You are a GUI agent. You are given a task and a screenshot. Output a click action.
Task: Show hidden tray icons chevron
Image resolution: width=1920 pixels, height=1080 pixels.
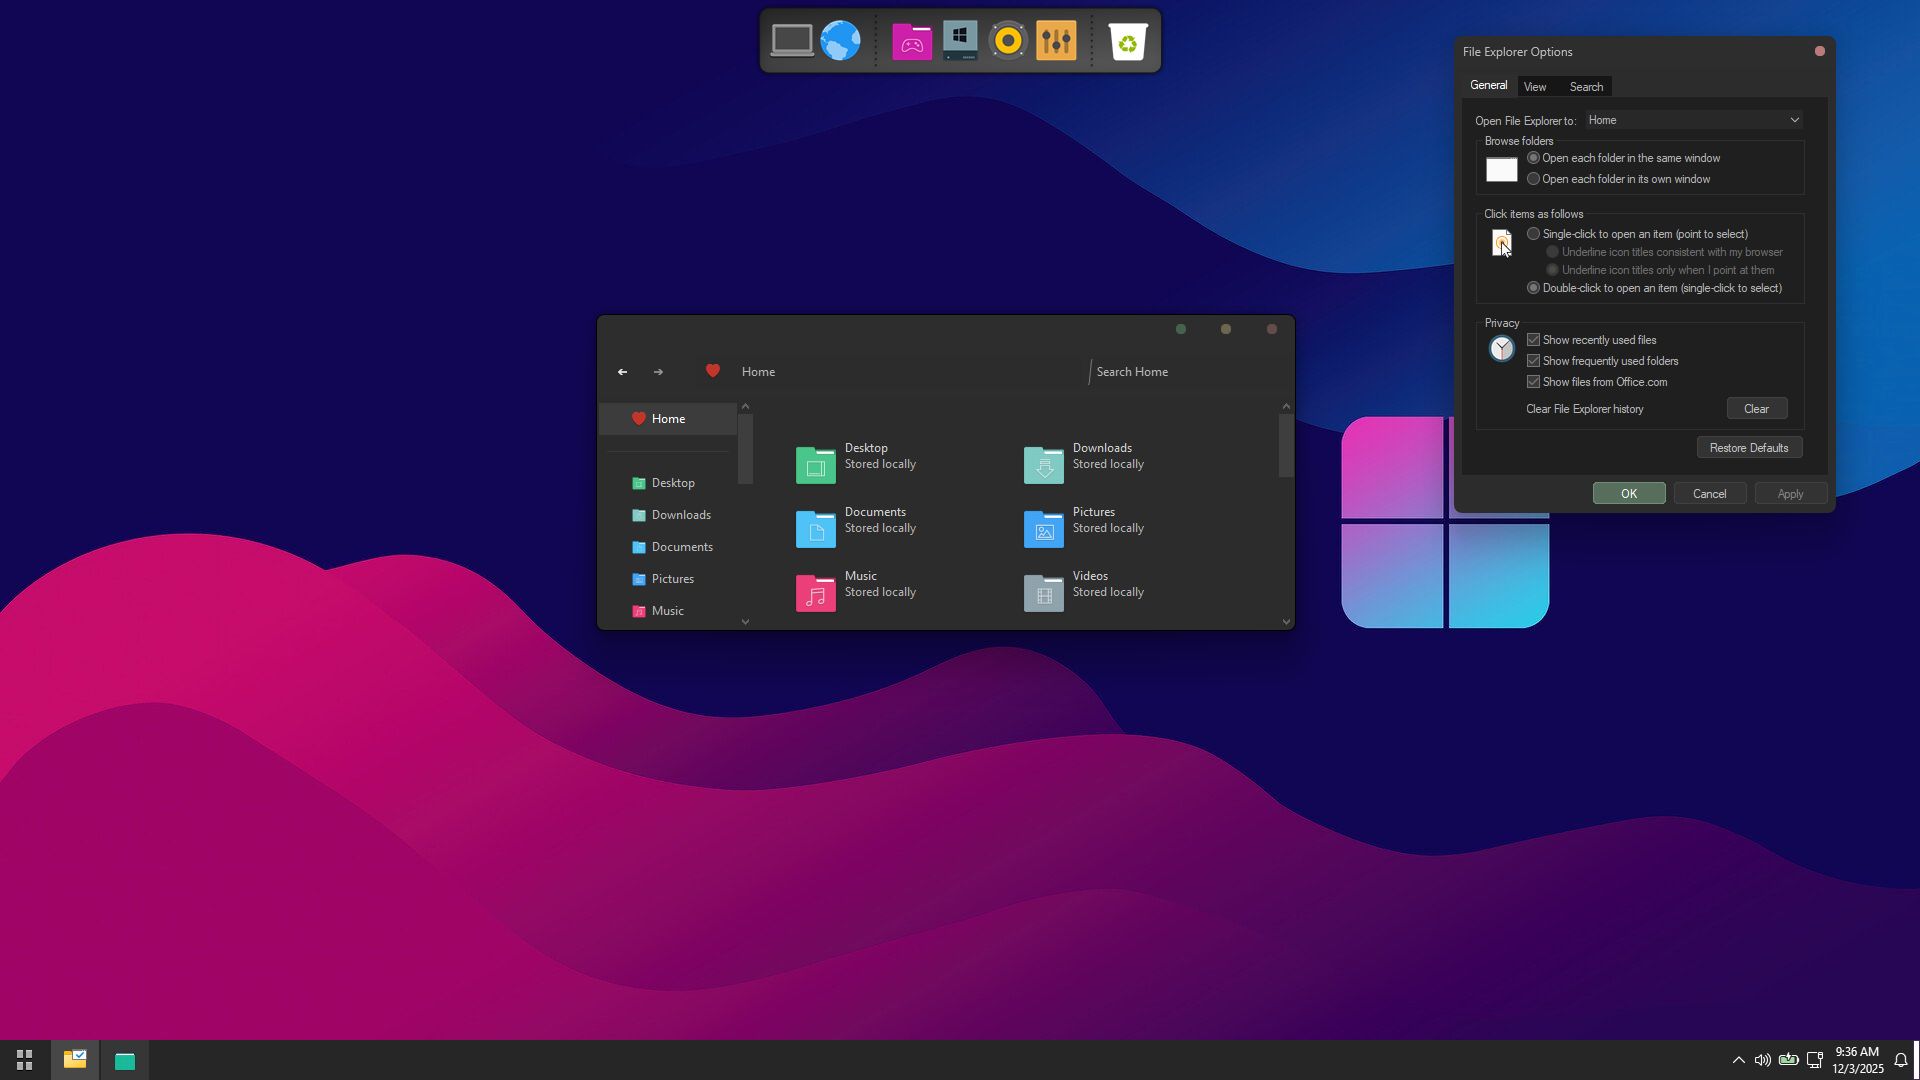point(1738,1060)
